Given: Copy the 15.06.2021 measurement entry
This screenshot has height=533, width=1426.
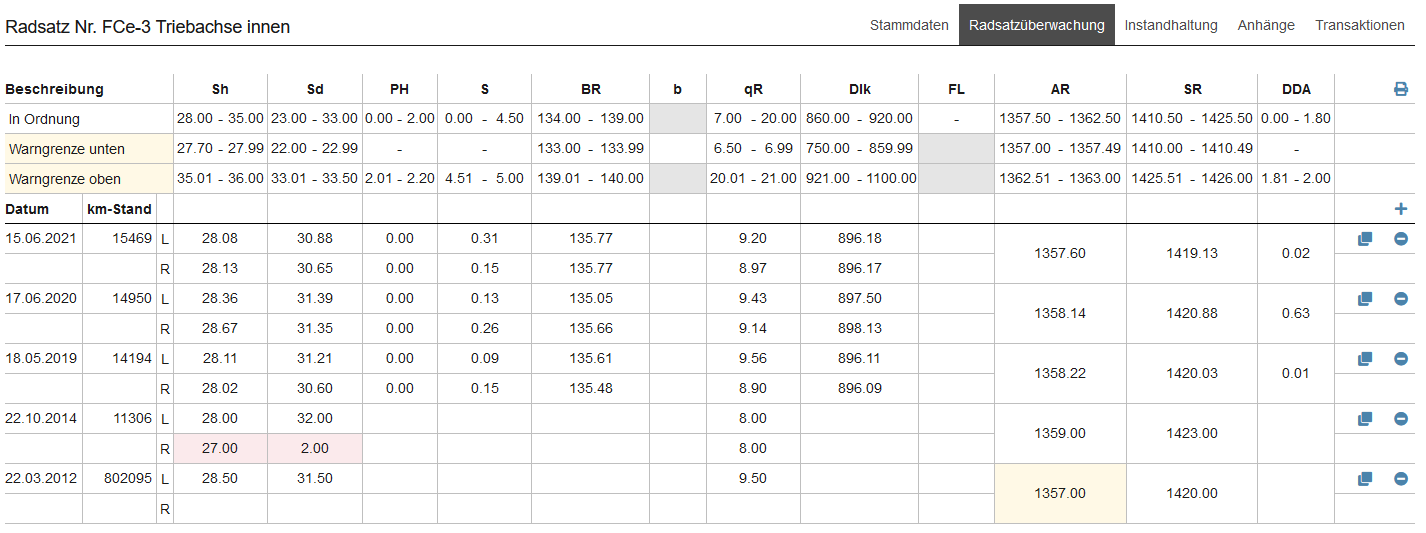Looking at the screenshot, I should [x=1365, y=239].
